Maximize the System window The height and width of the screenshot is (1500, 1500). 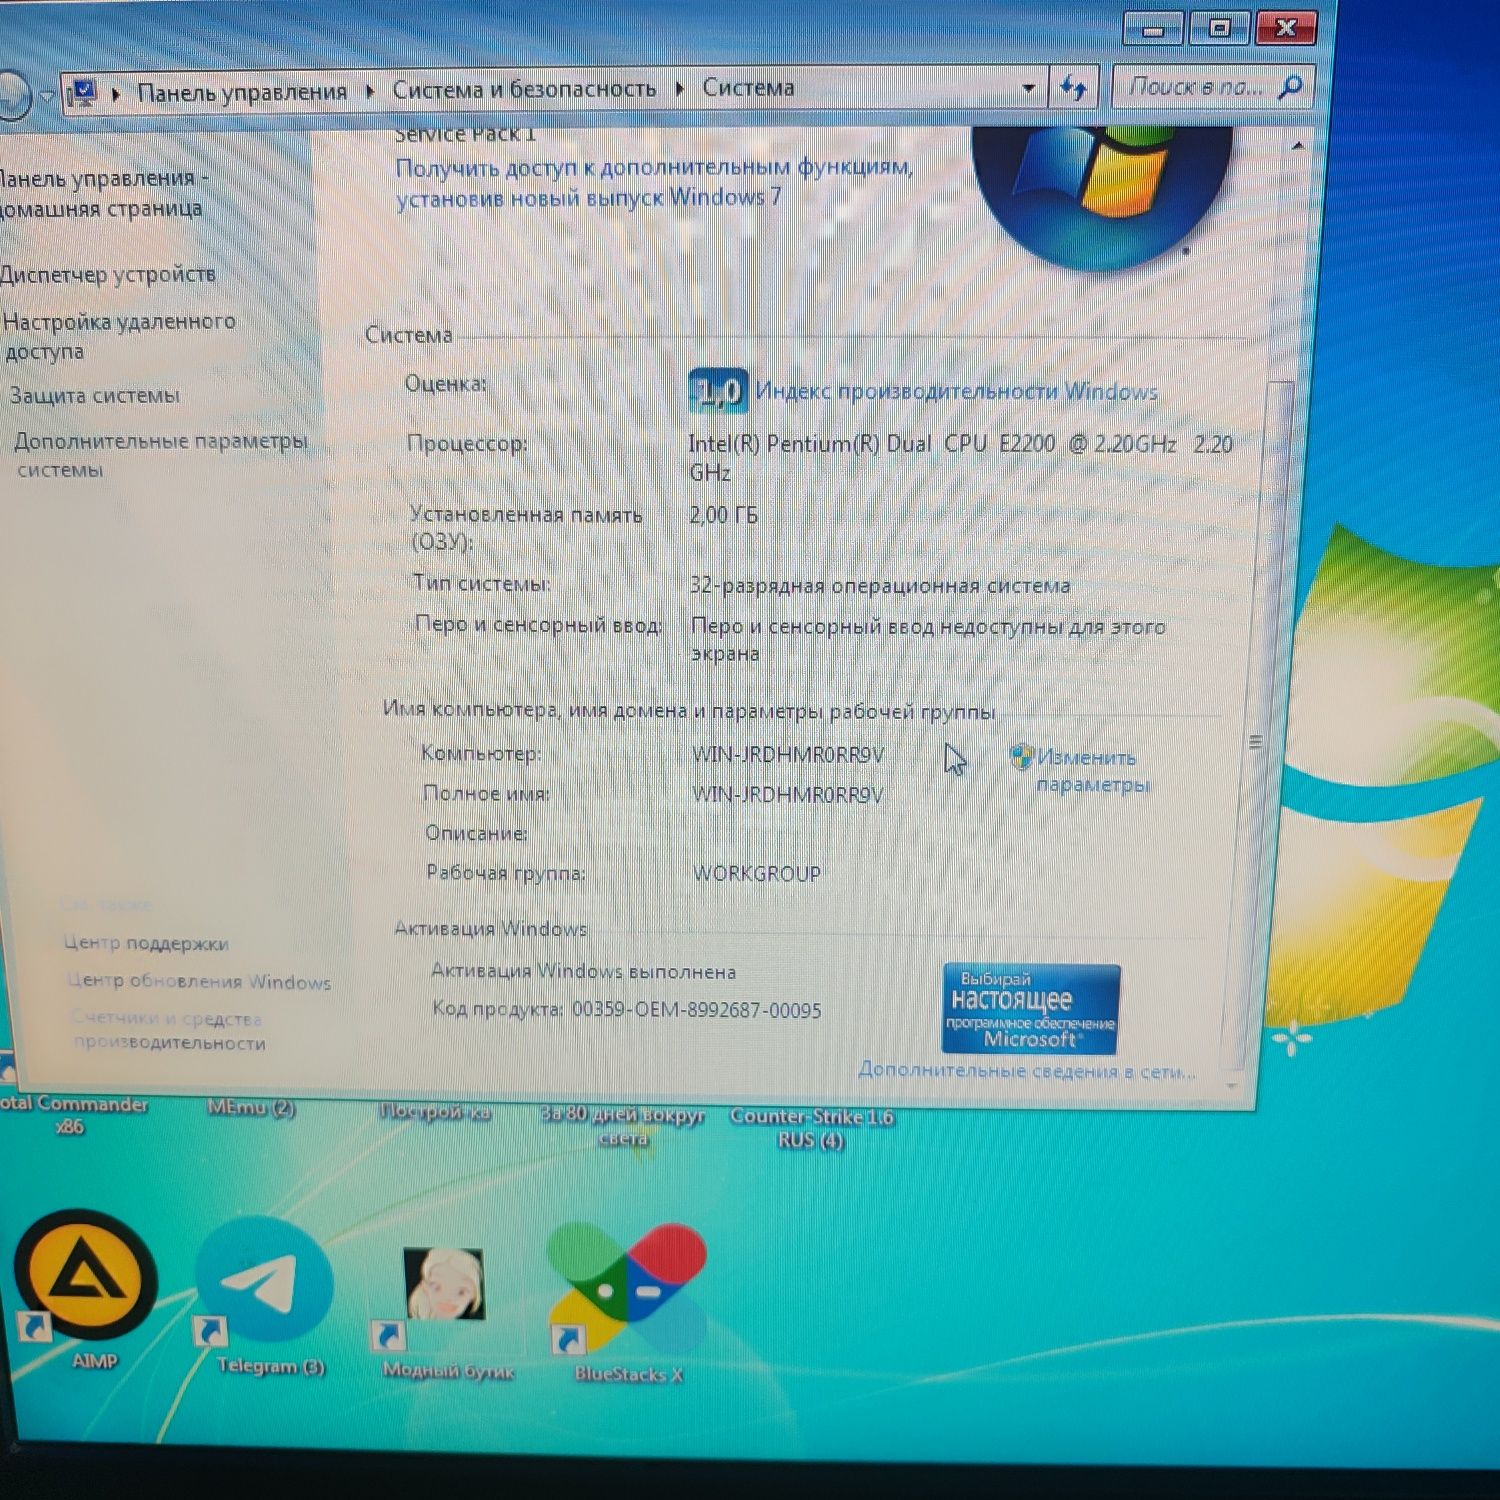[x=1219, y=28]
